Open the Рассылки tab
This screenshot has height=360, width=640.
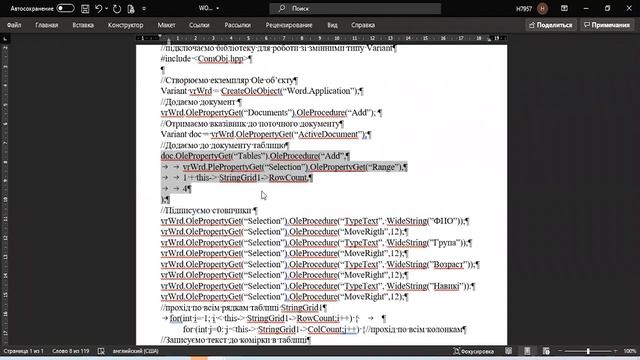click(x=238, y=25)
